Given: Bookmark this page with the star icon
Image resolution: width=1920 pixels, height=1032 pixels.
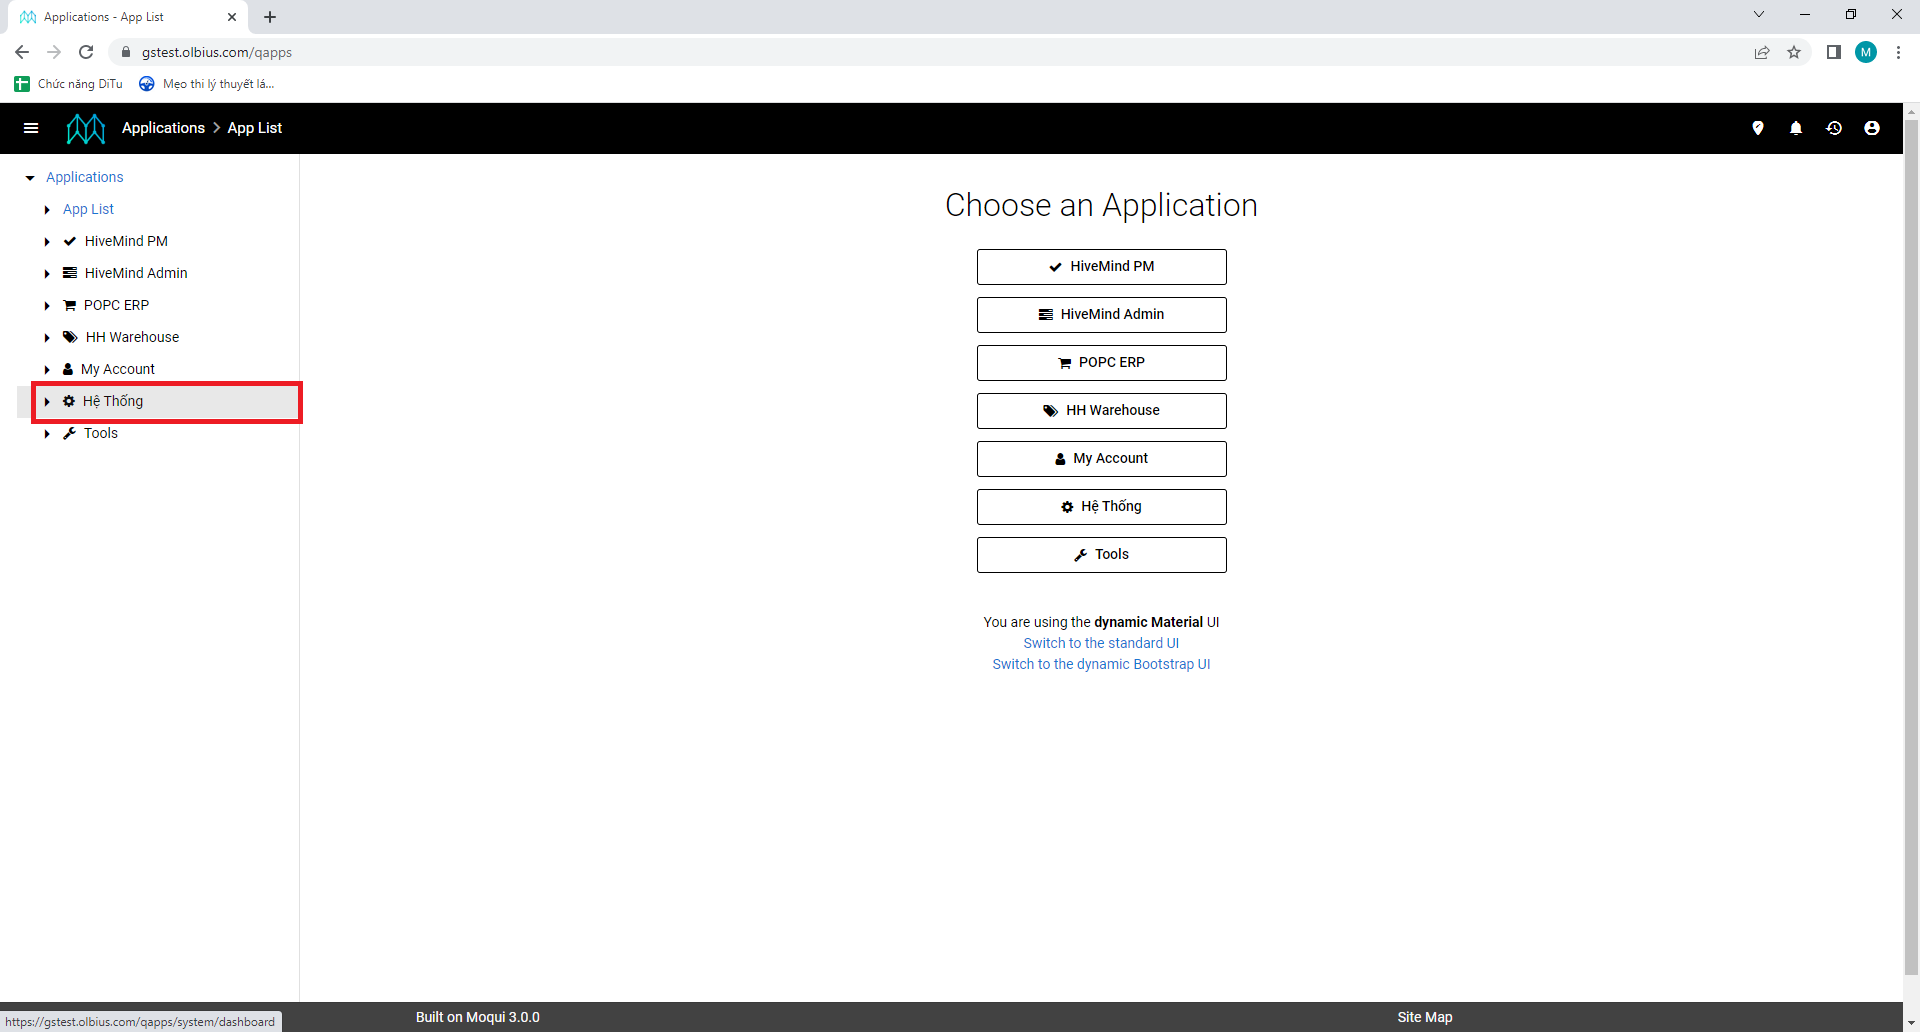Looking at the screenshot, I should pyautogui.click(x=1794, y=52).
